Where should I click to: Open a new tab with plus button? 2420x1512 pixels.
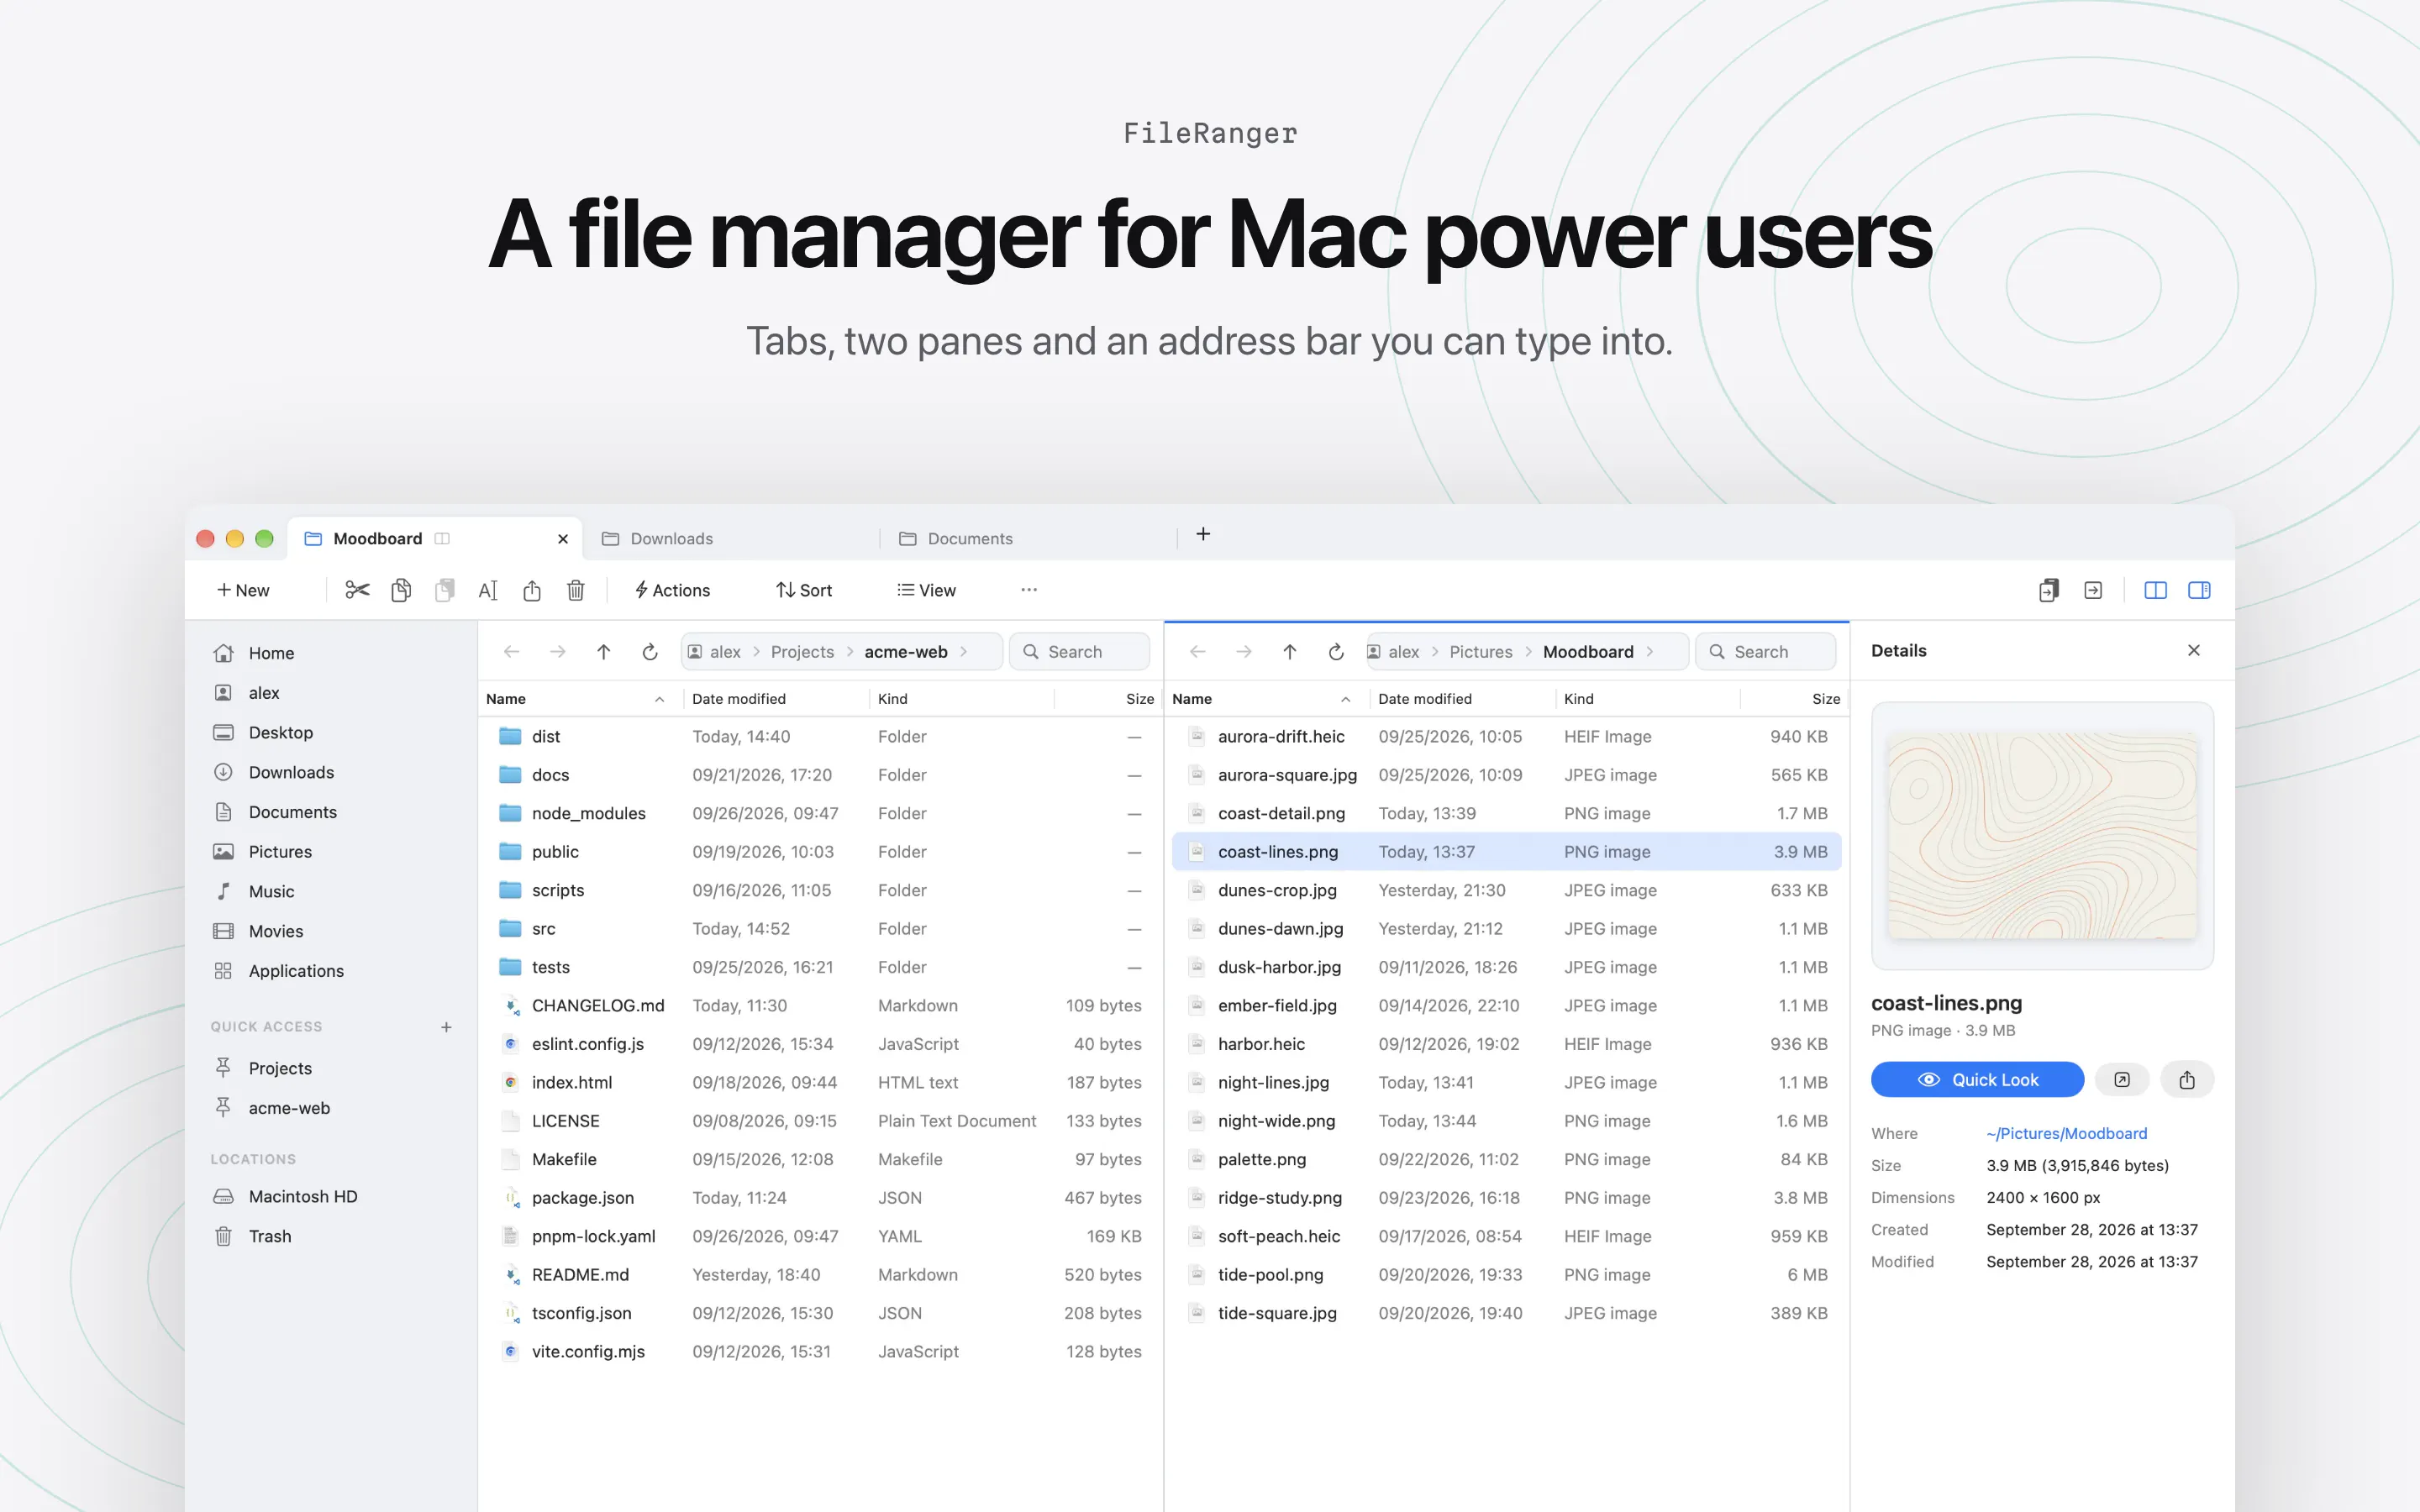coord(1203,534)
